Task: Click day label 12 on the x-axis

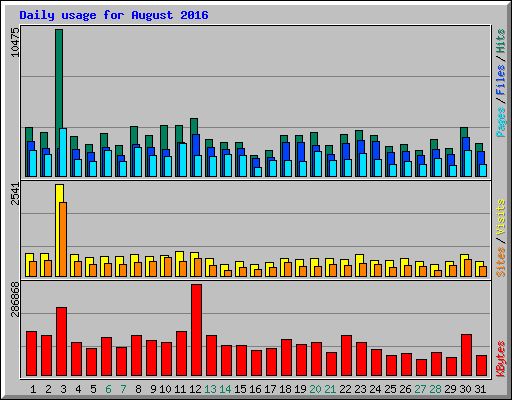Action: click(195, 389)
